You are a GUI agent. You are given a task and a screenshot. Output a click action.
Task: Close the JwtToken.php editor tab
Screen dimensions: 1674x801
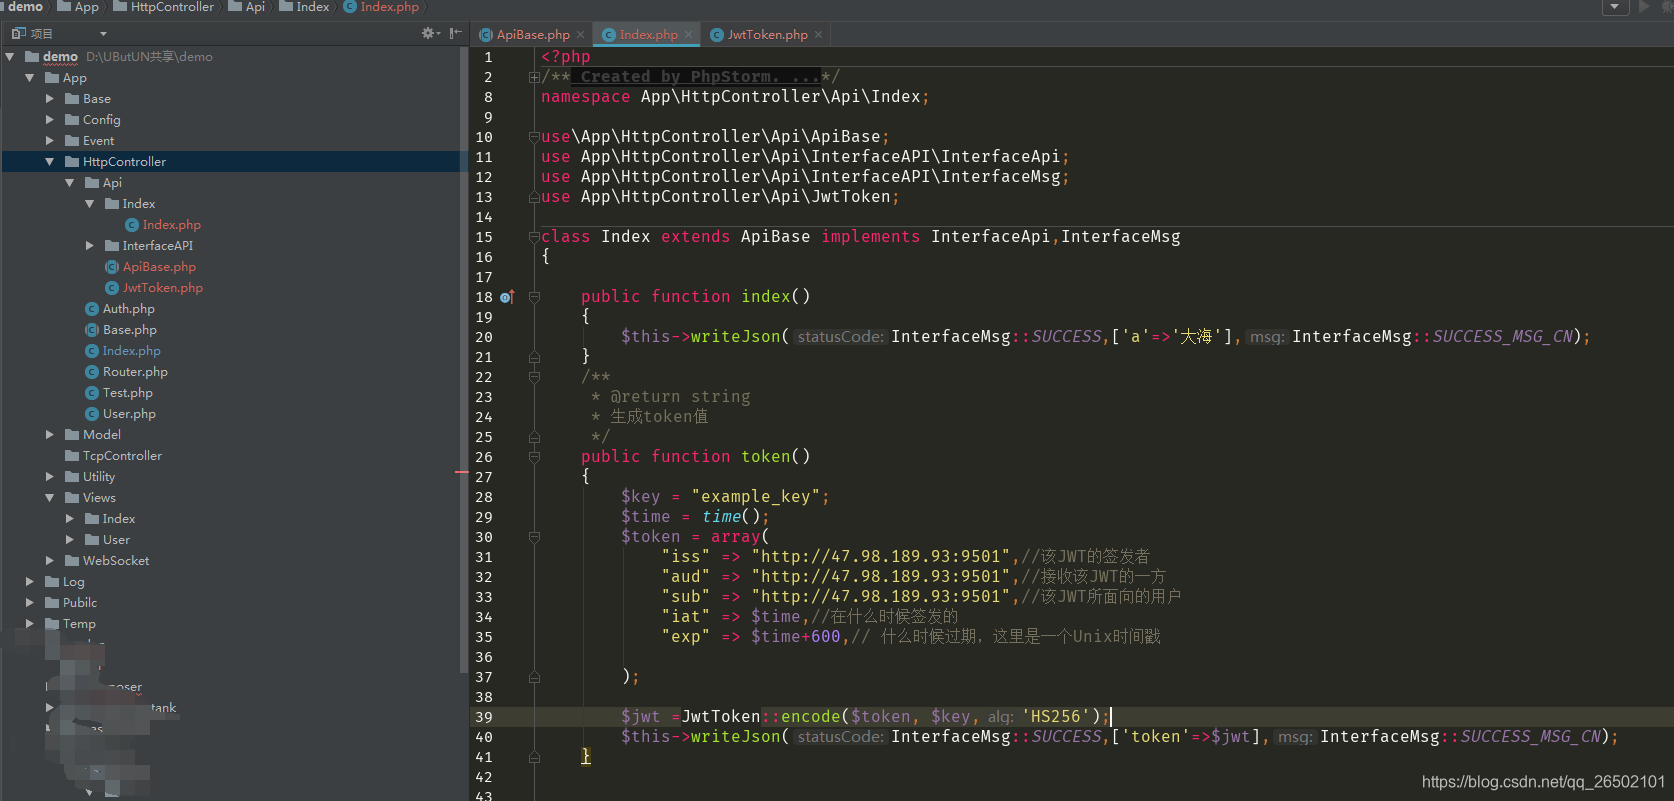(818, 35)
